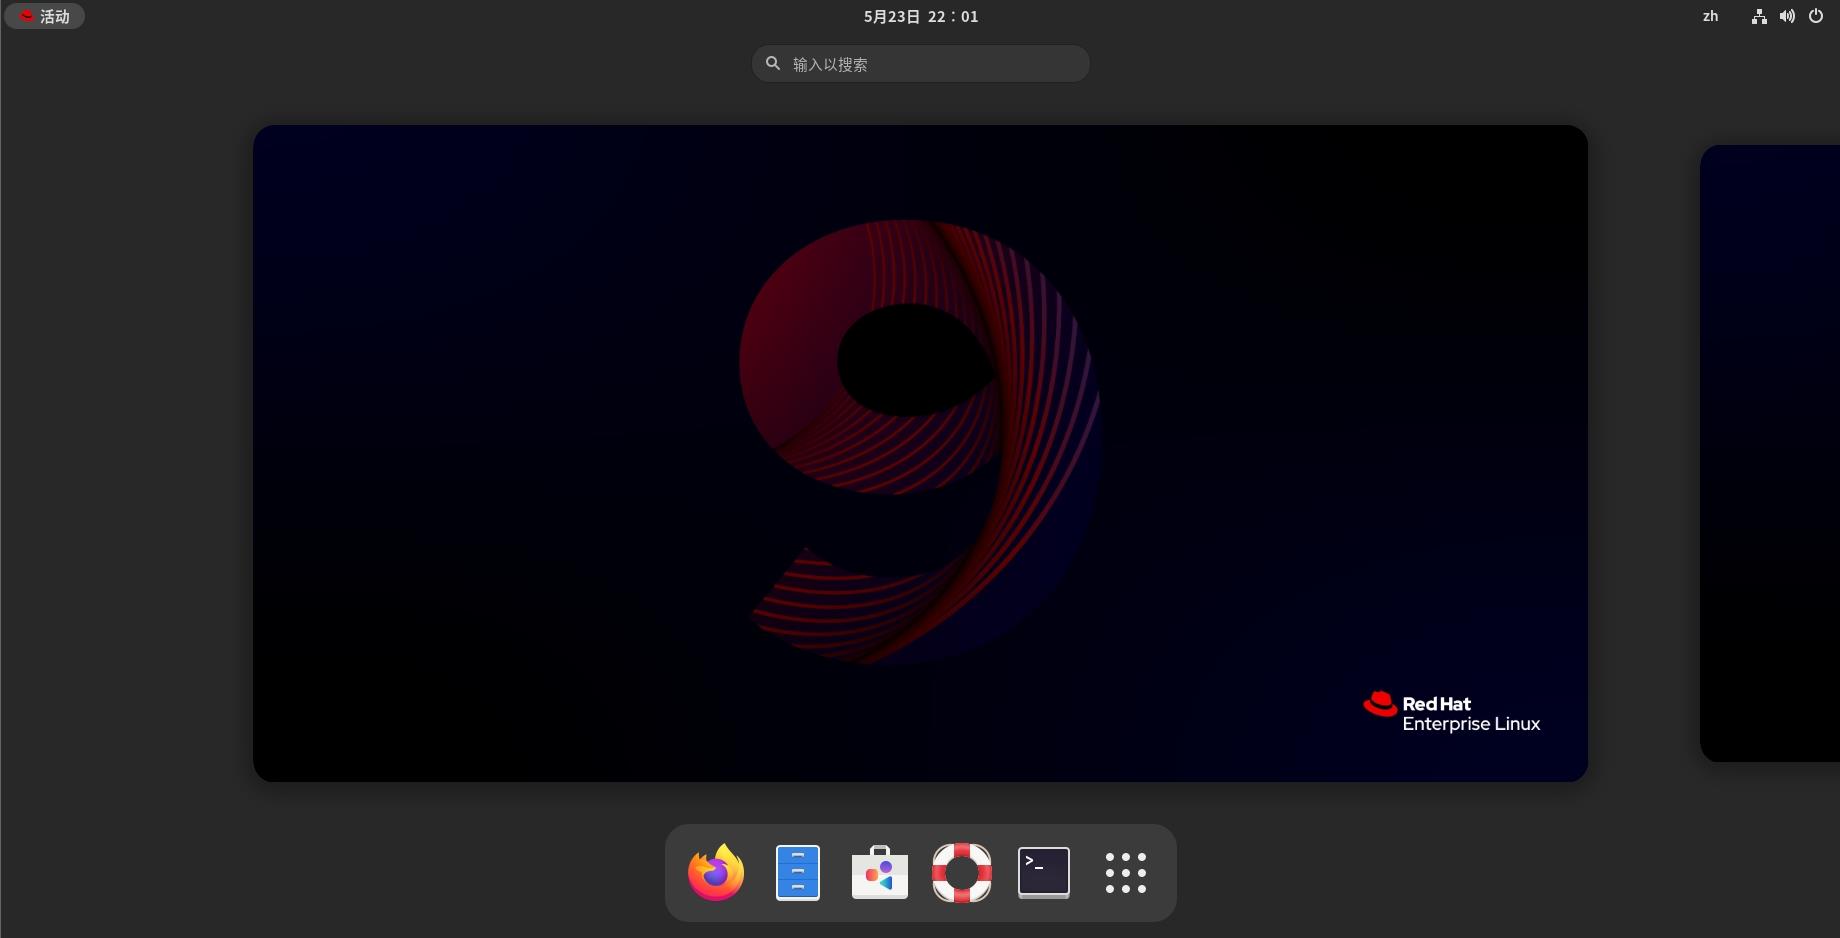Focus the 输入以搜索 search field
Viewport: 1840px width, 938px height.
point(921,64)
